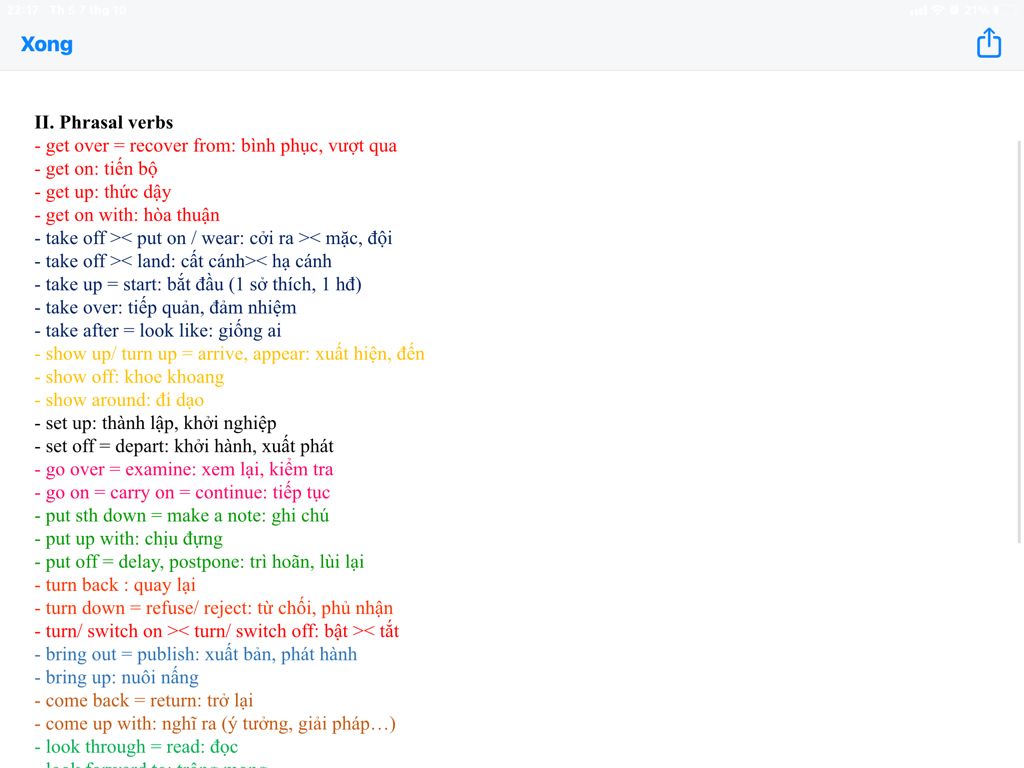Click the 'II. Phrasal verbs' heading

tap(104, 122)
